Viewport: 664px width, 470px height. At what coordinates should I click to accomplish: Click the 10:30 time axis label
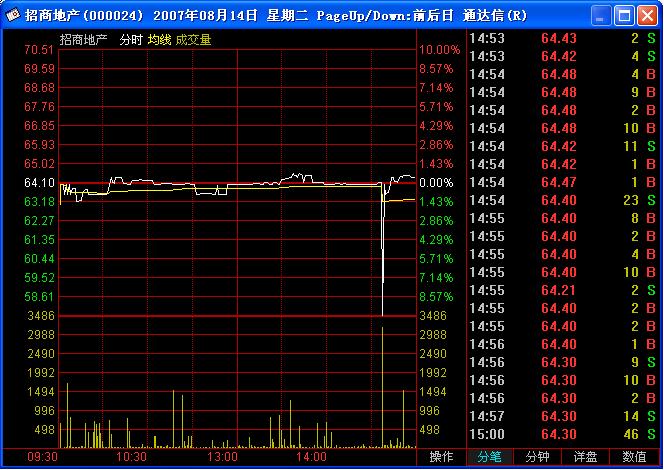pyautogui.click(x=131, y=457)
